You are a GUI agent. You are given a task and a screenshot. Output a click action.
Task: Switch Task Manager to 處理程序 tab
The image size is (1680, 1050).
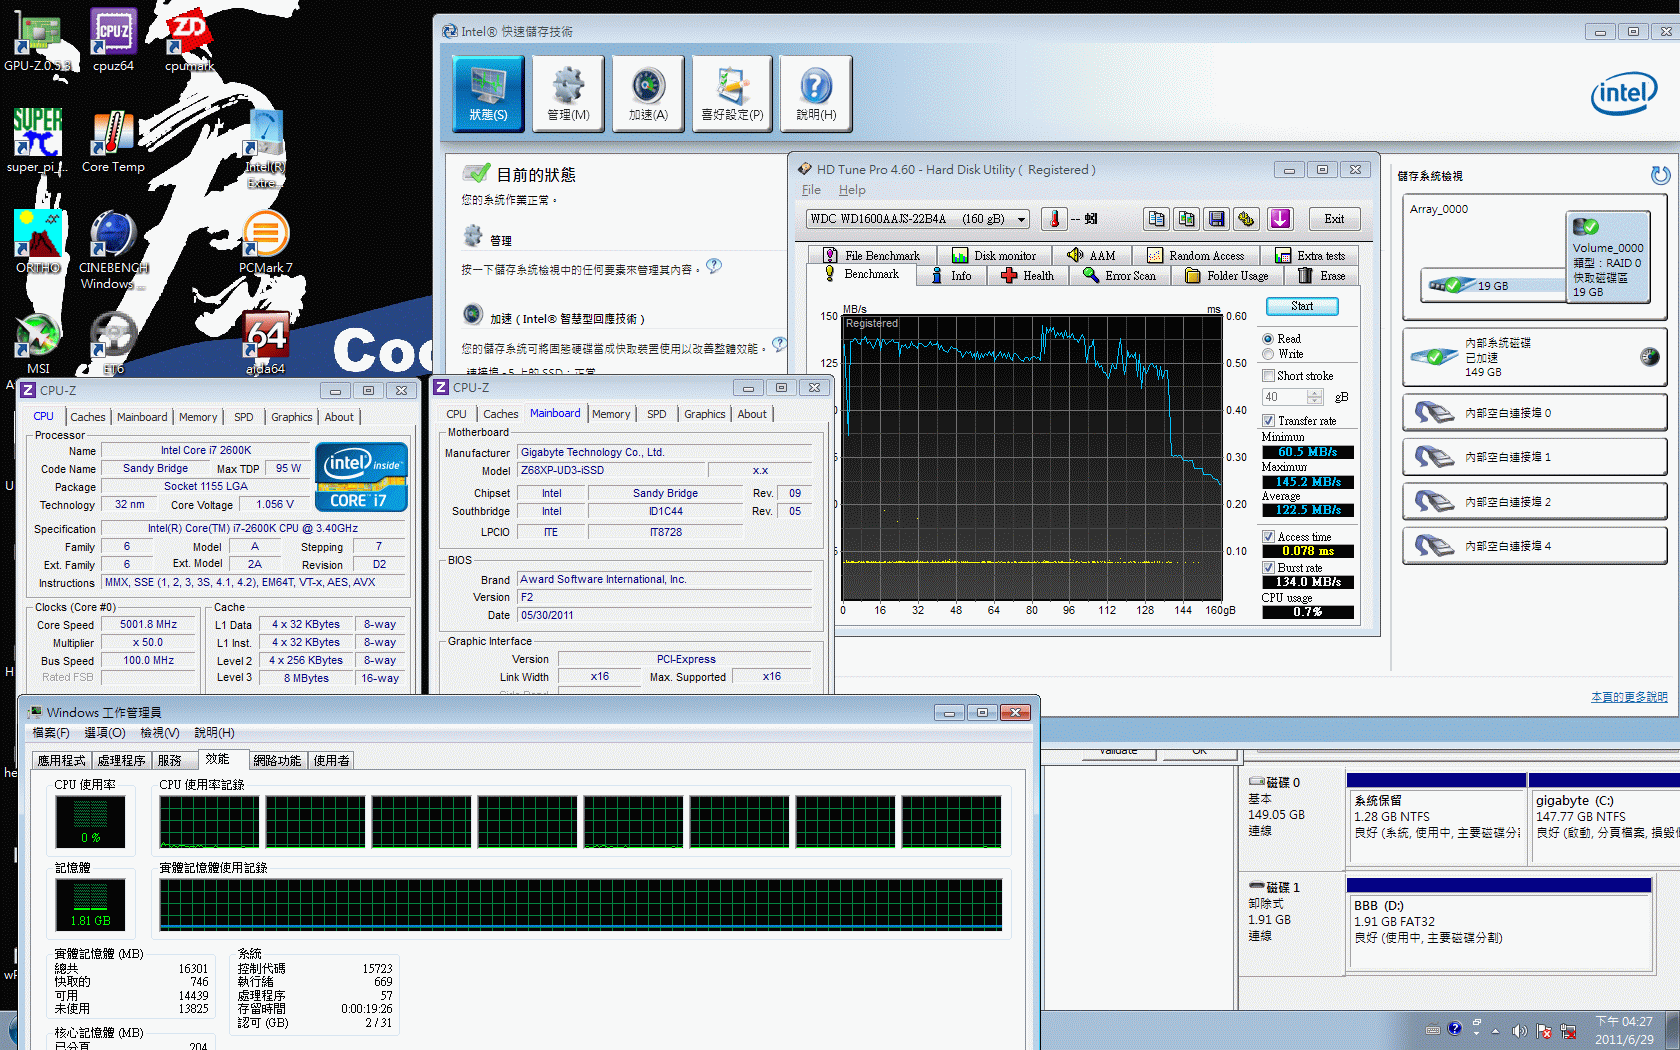point(121,761)
